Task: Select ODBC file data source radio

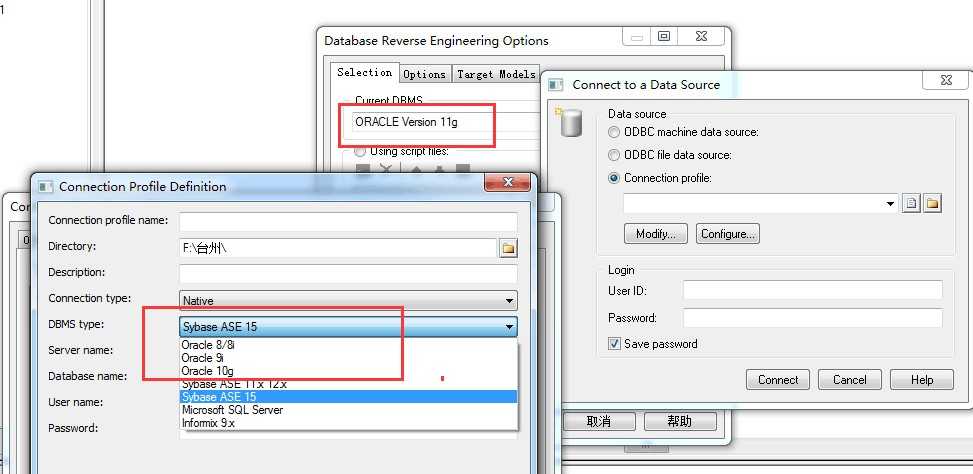Action: point(614,155)
